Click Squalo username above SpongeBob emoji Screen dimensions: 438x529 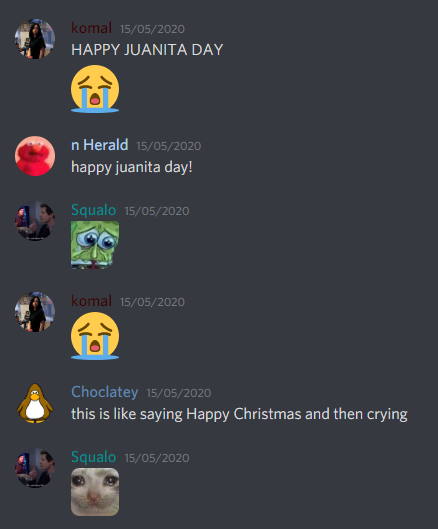tap(93, 210)
